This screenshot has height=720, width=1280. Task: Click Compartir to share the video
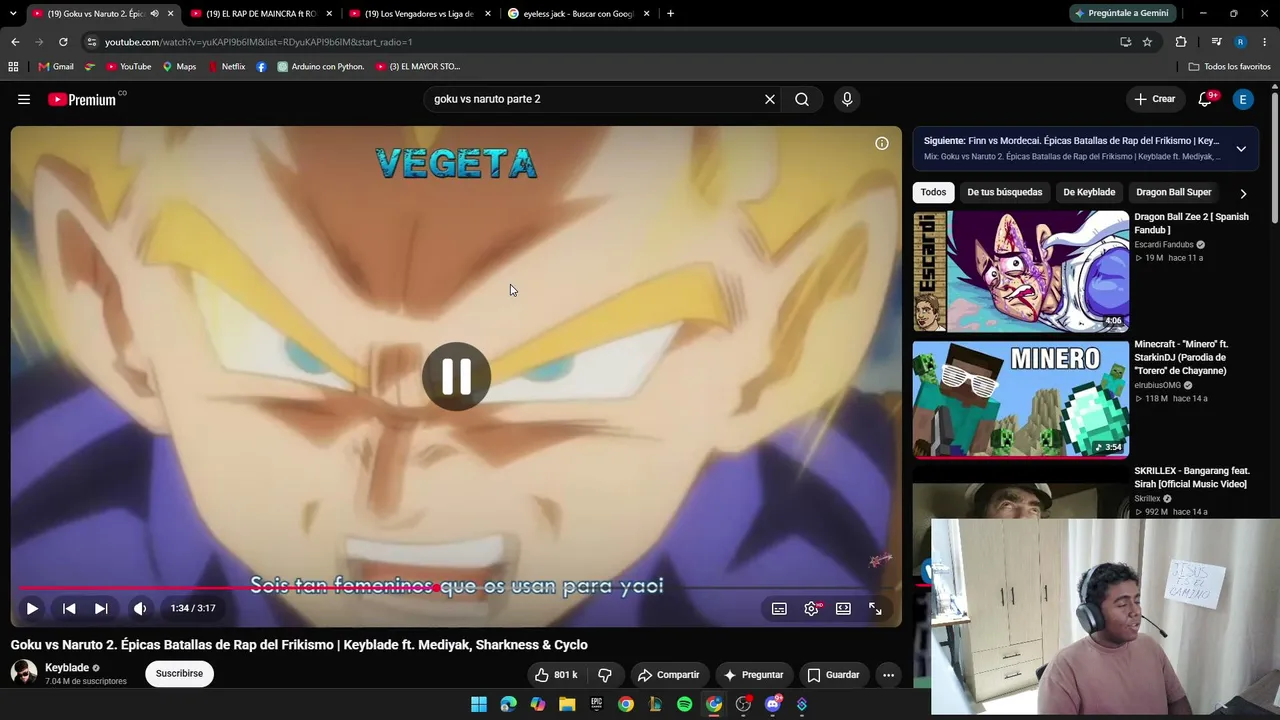coord(669,675)
